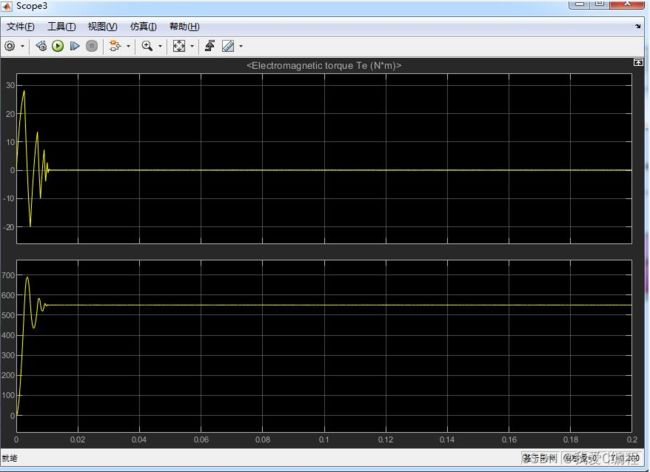650x472 pixels.
Task: Open the 帮助(H) menu
Action: [x=184, y=27]
